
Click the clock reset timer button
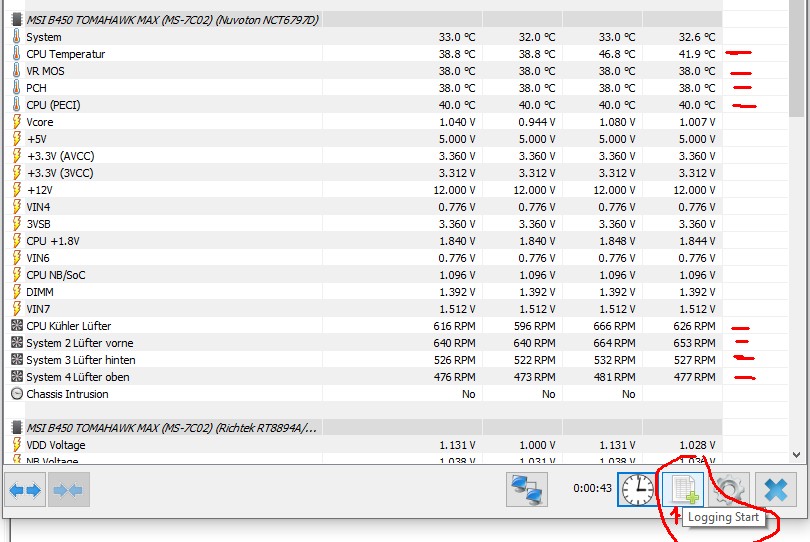pos(637,490)
